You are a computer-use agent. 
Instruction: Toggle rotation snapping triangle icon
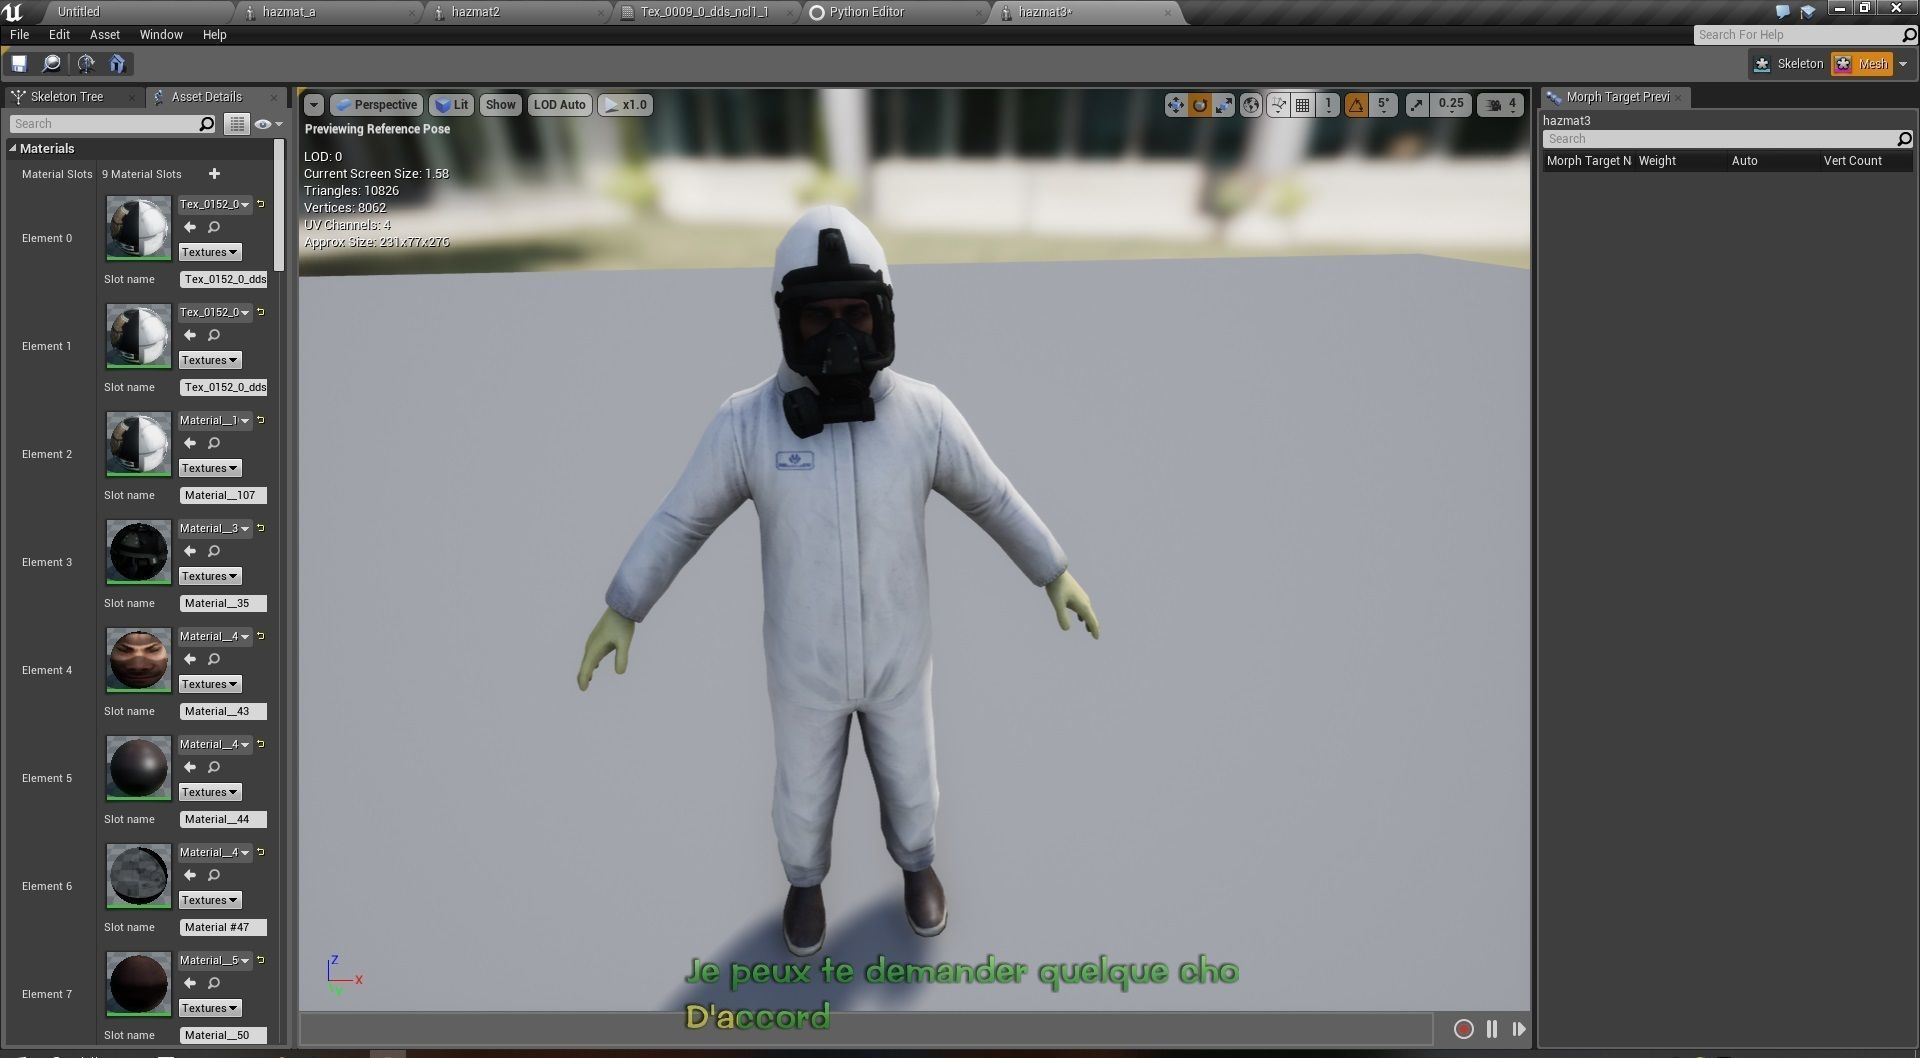(1356, 104)
